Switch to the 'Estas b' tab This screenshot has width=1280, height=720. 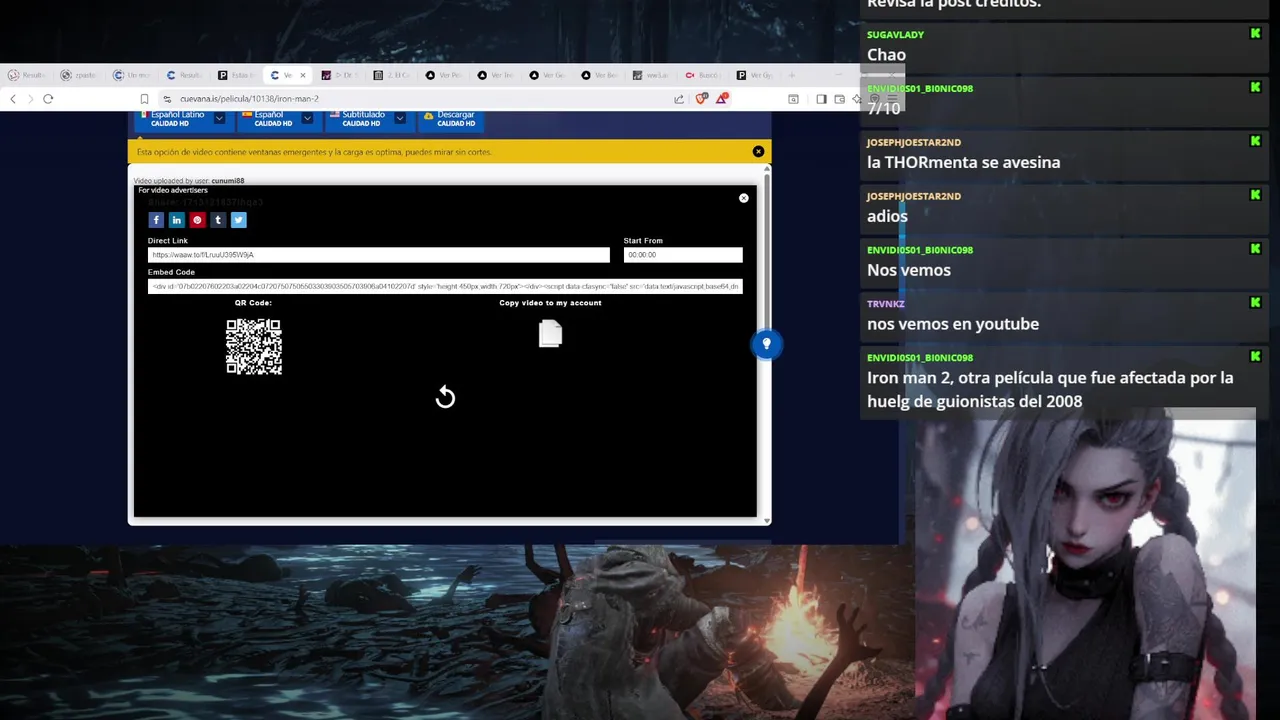(x=237, y=75)
